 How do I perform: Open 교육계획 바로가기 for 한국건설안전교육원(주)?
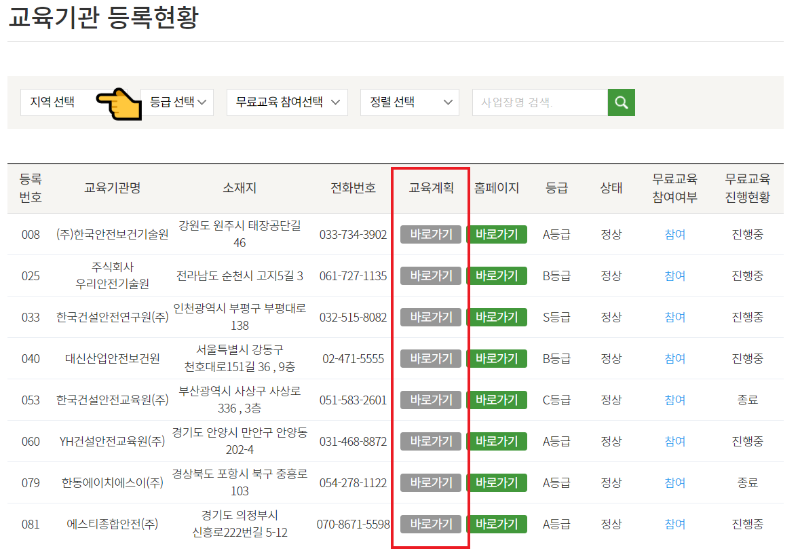431,400
